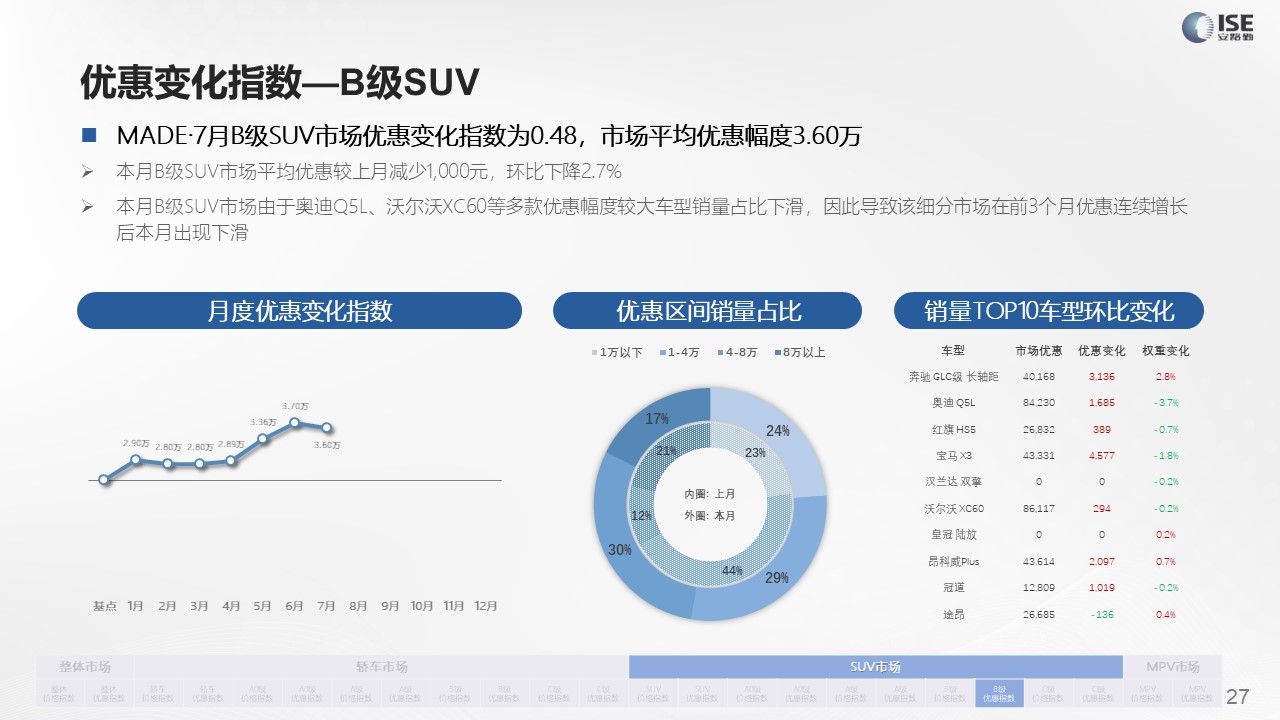1280x720 pixels.
Task: Select the 沃尔沃 XC60 row name
Action: (x=953, y=509)
